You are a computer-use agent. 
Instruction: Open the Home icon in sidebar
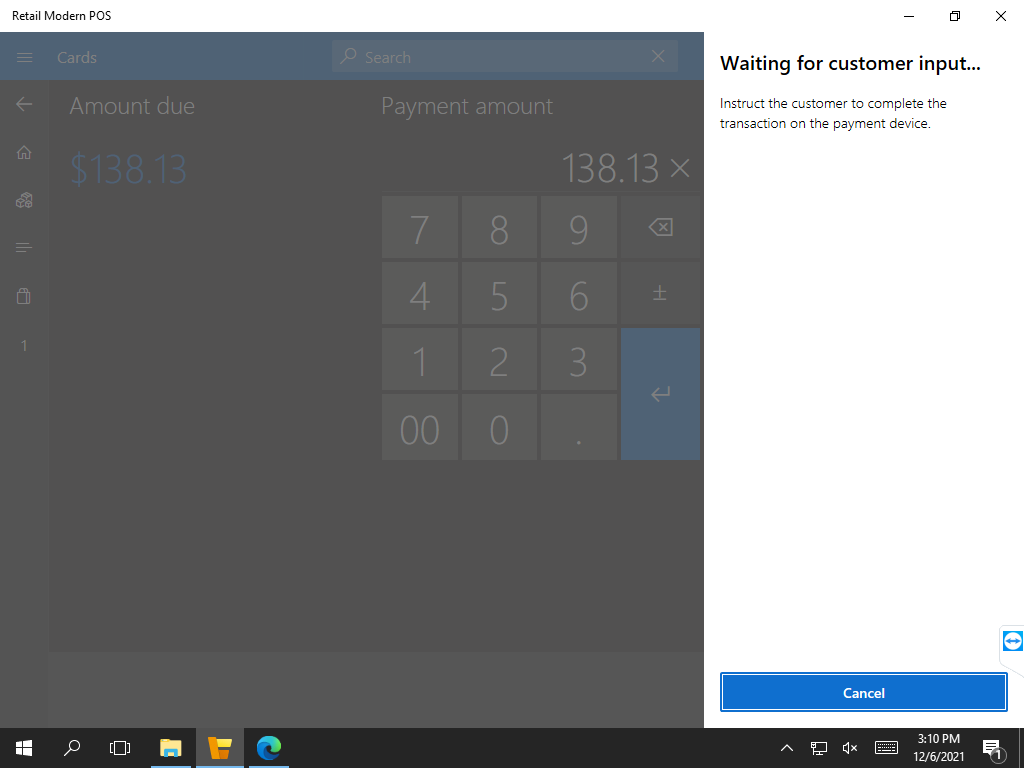tap(25, 153)
